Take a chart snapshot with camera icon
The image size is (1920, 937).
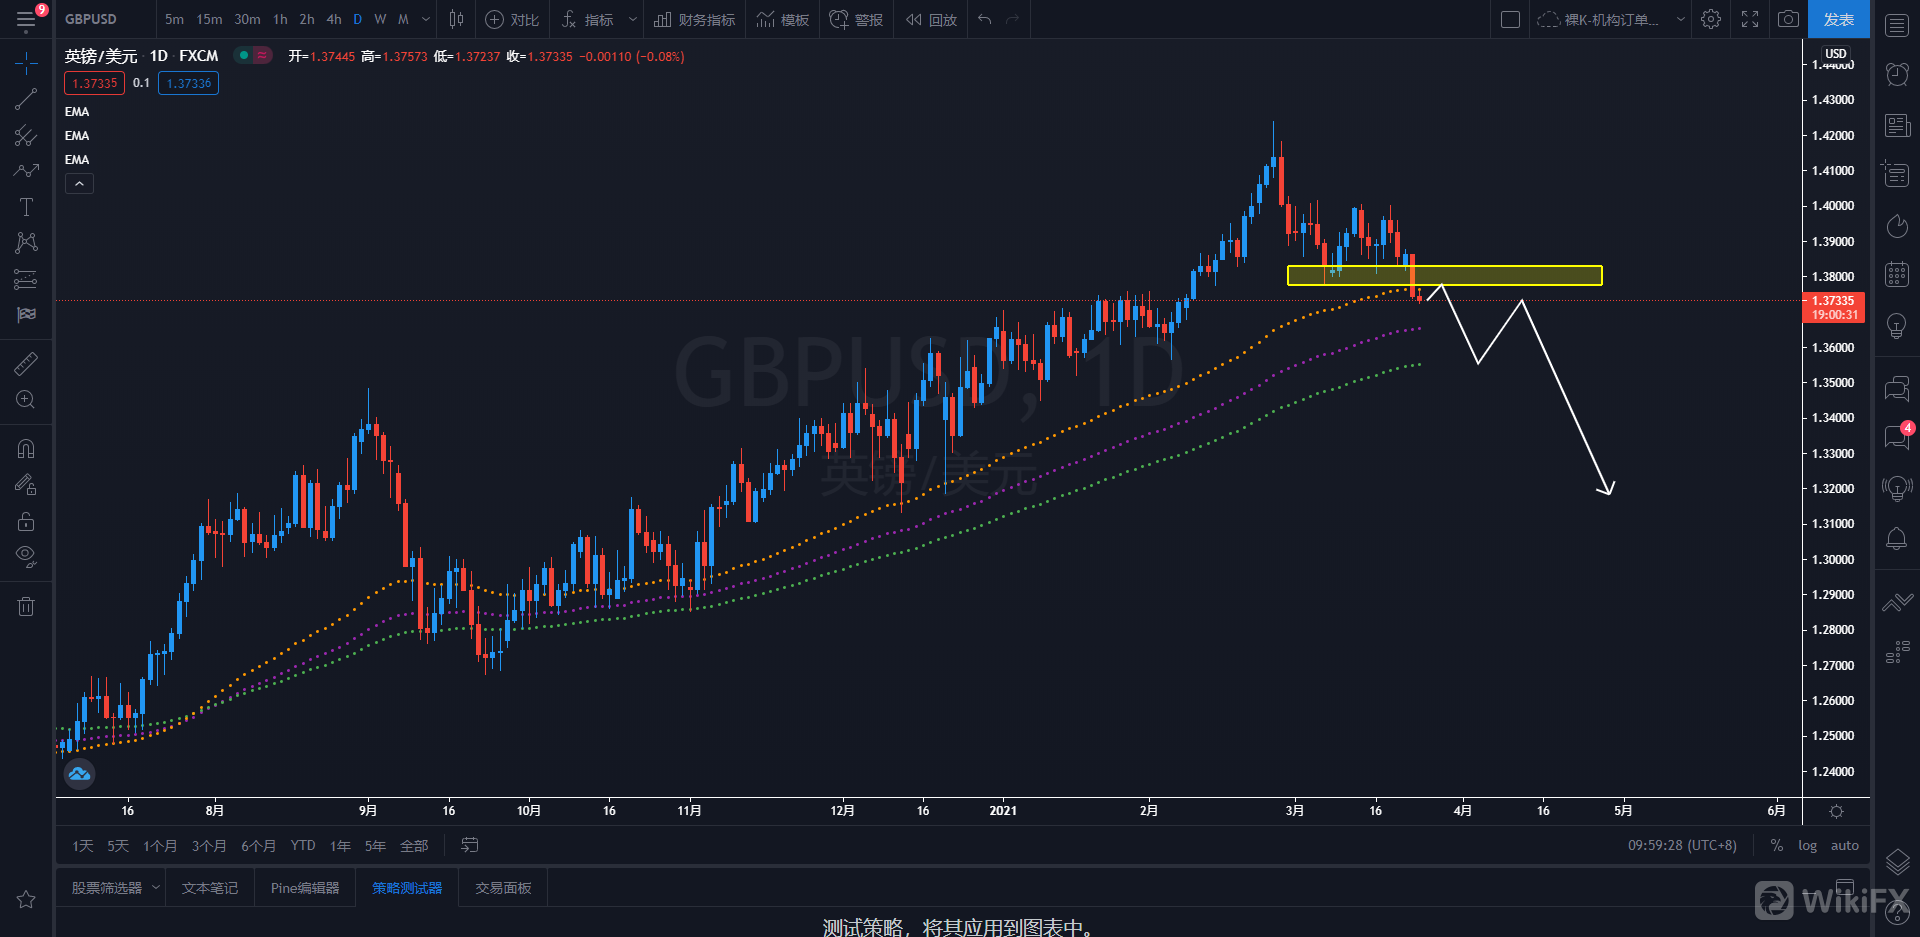1788,19
